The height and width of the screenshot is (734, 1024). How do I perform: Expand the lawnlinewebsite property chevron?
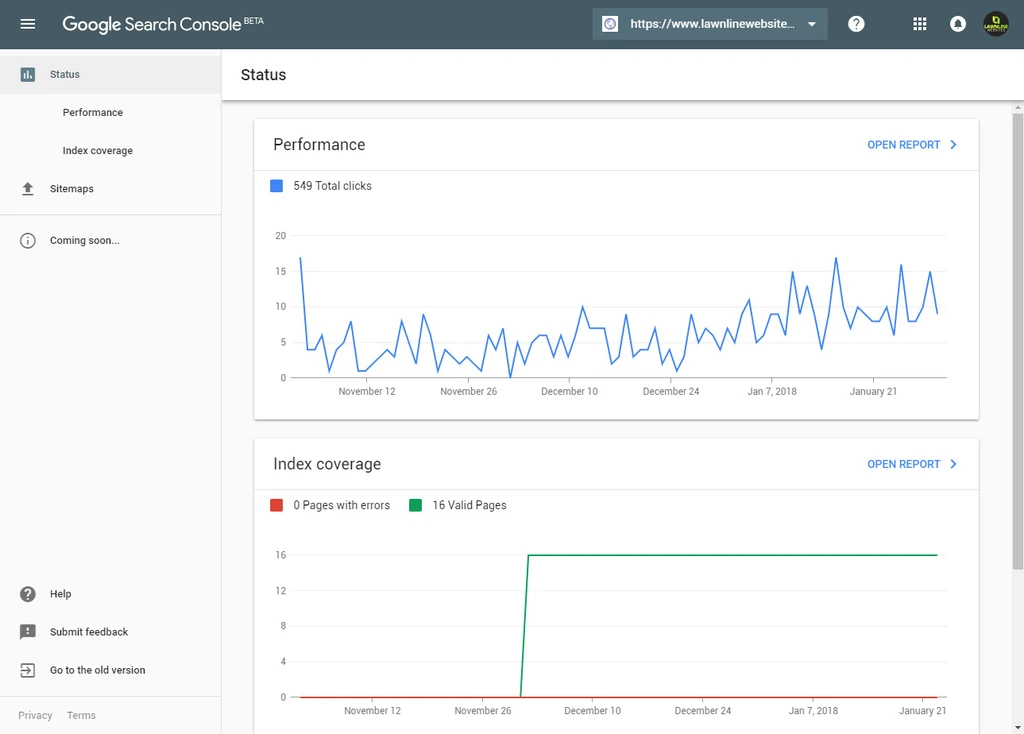point(813,23)
